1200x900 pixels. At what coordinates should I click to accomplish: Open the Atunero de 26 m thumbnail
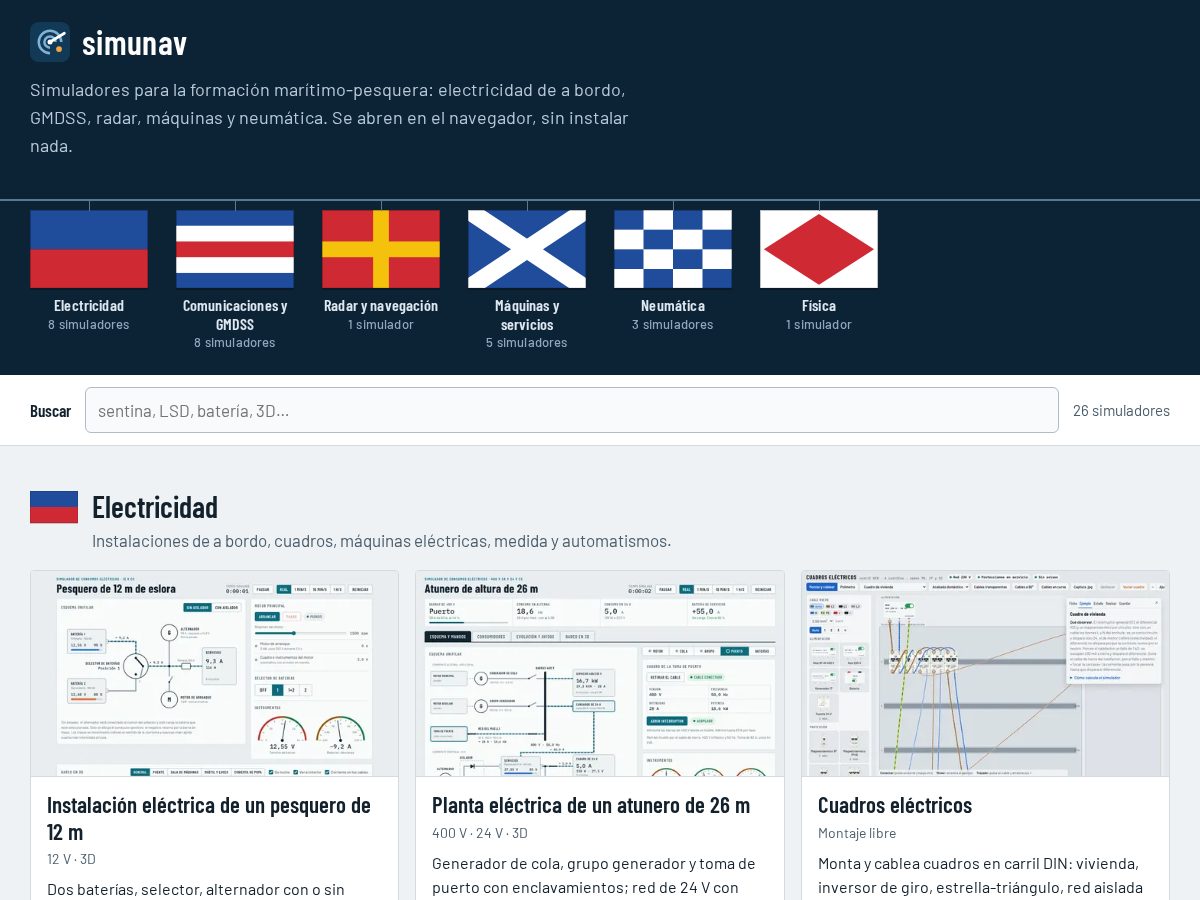(600, 674)
